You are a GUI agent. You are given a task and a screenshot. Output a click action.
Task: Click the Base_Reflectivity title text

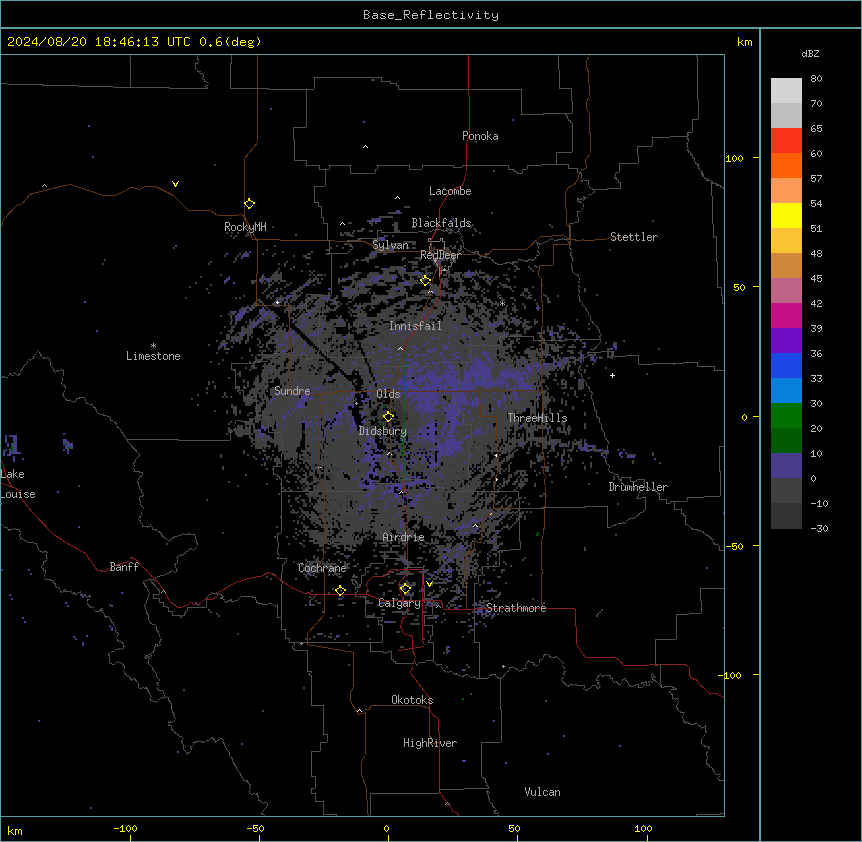click(431, 15)
